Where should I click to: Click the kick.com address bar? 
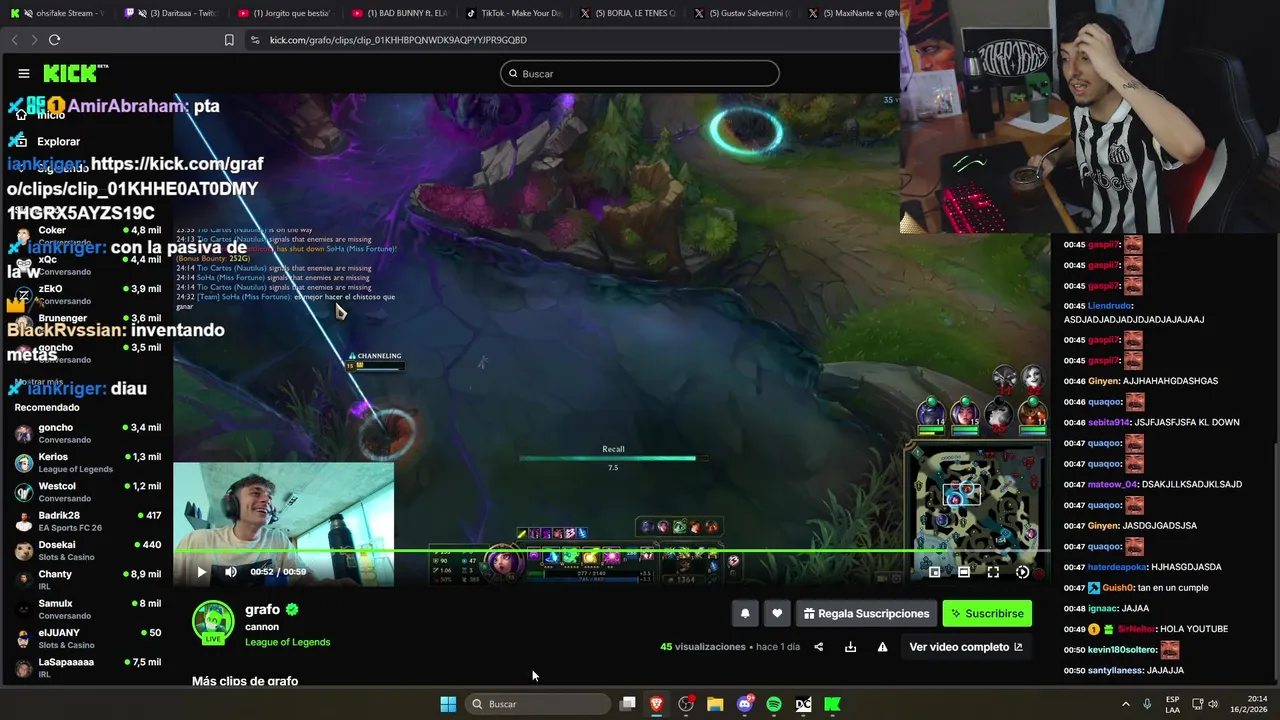pyautogui.click(x=570, y=40)
